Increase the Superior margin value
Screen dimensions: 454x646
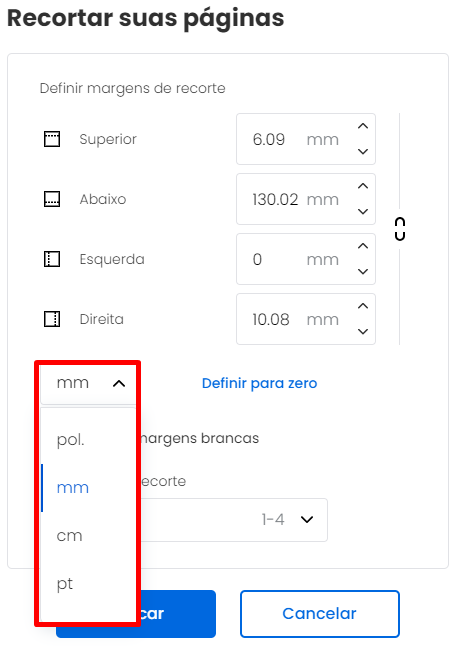click(x=363, y=126)
